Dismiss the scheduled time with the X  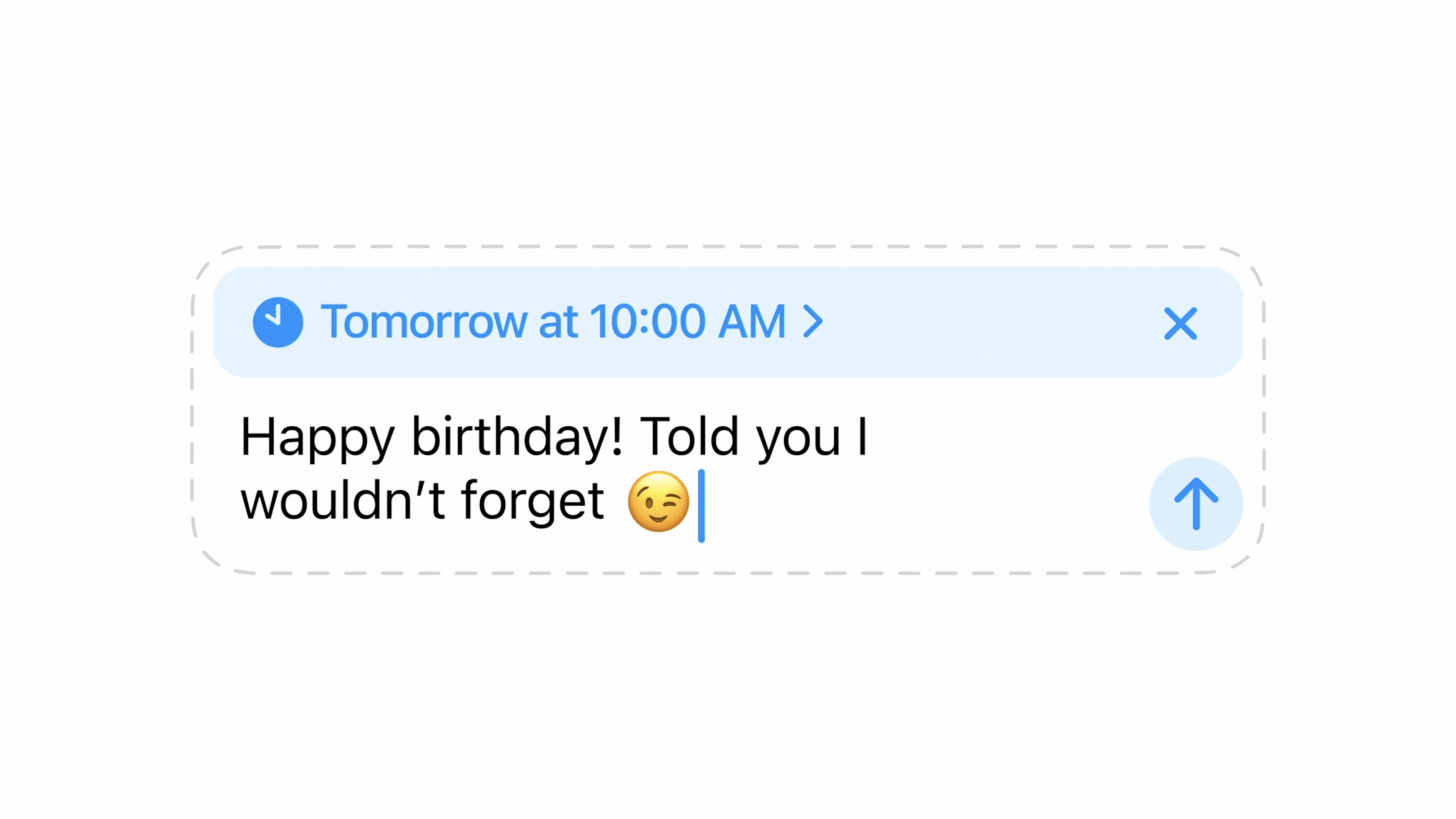pos(1180,323)
